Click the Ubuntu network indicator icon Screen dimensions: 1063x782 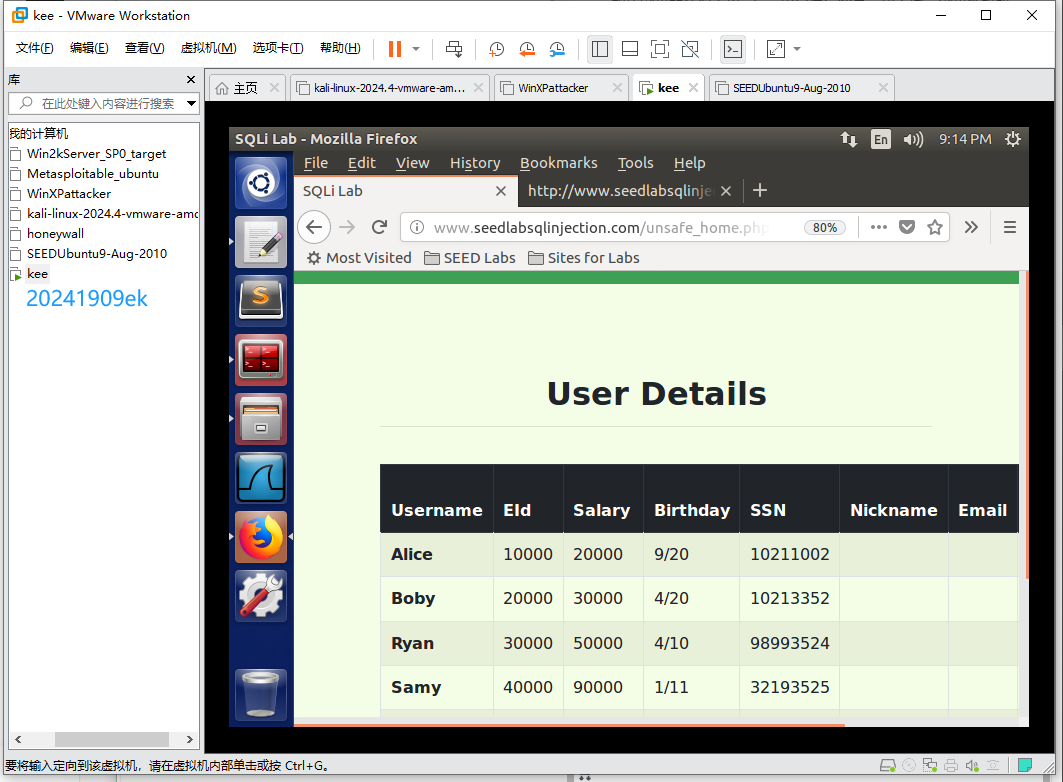click(x=849, y=140)
